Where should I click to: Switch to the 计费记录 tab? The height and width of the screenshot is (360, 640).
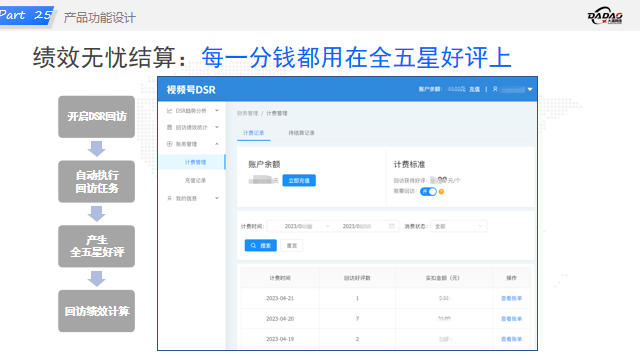click(x=253, y=133)
